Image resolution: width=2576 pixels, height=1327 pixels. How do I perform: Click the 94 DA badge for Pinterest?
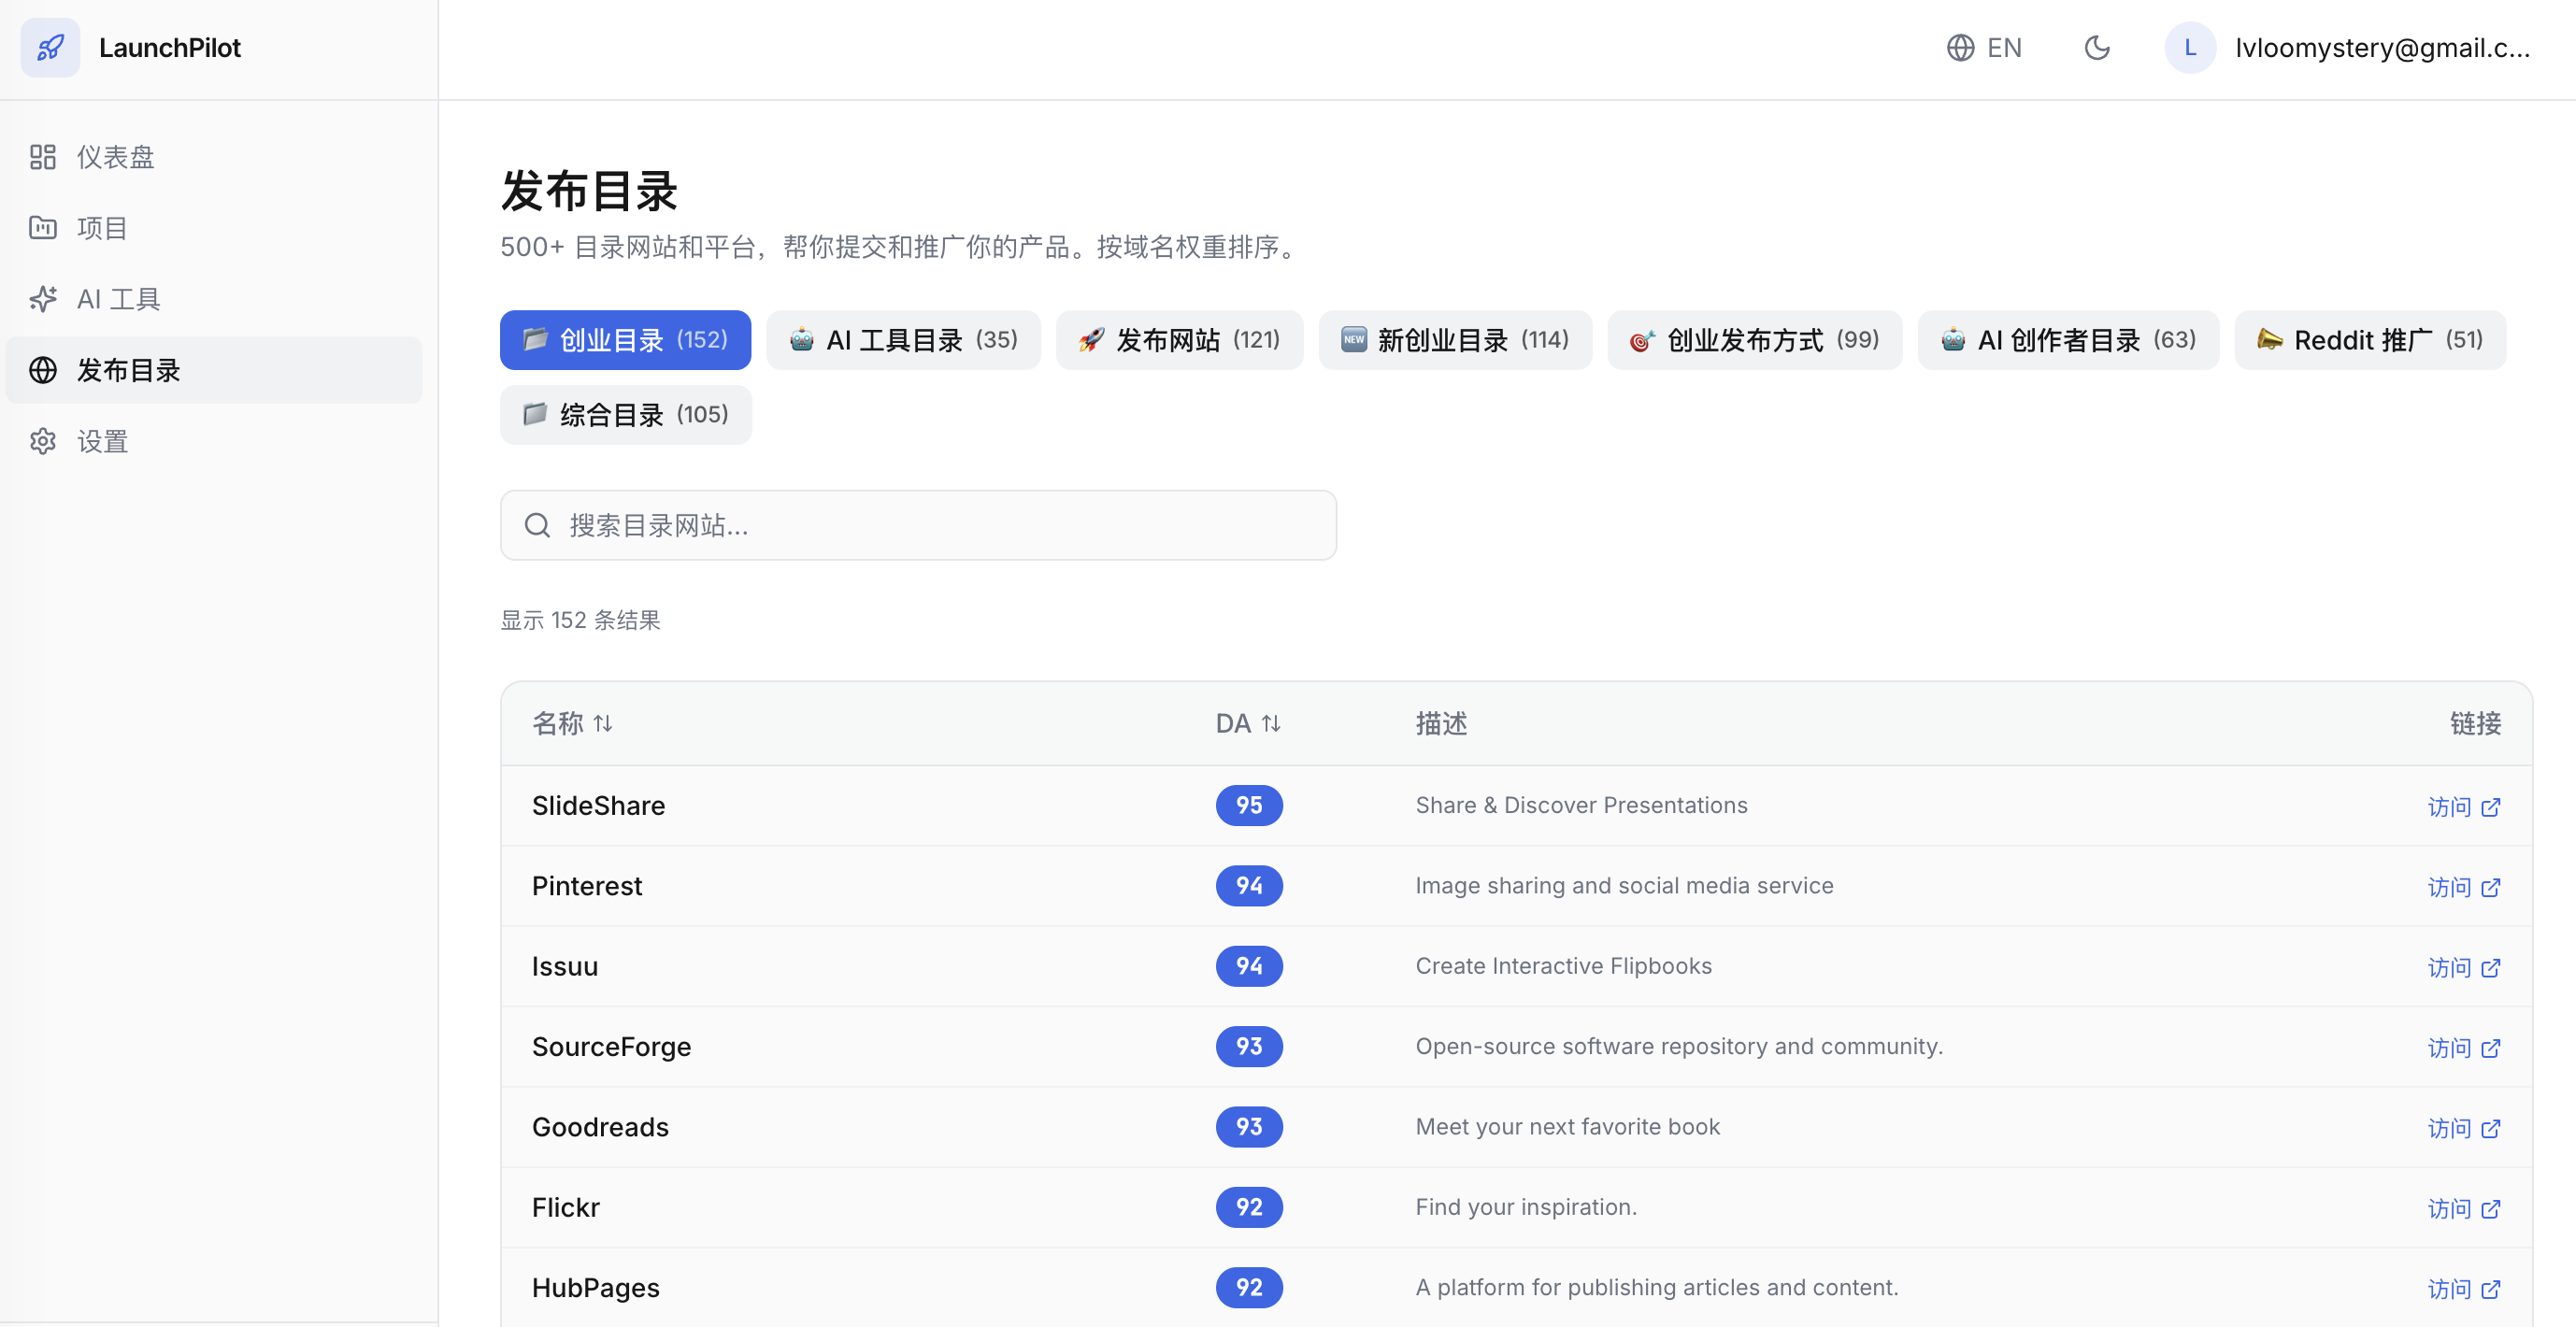pyautogui.click(x=1249, y=886)
